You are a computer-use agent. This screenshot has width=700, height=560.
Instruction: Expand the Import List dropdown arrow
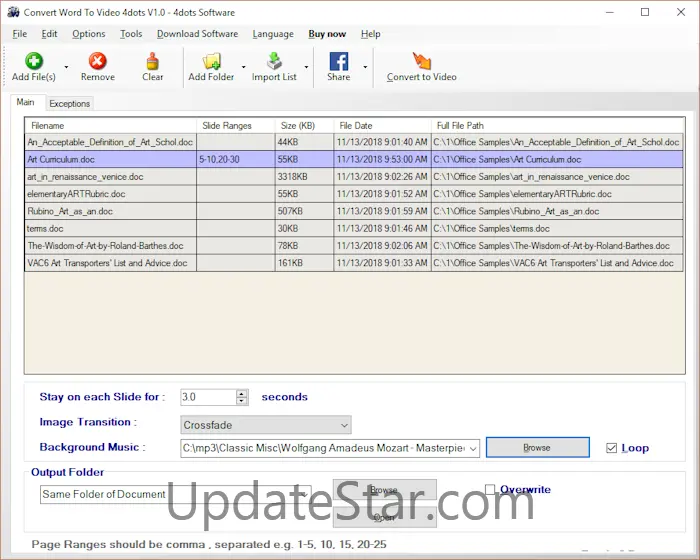pyautogui.click(x=306, y=67)
